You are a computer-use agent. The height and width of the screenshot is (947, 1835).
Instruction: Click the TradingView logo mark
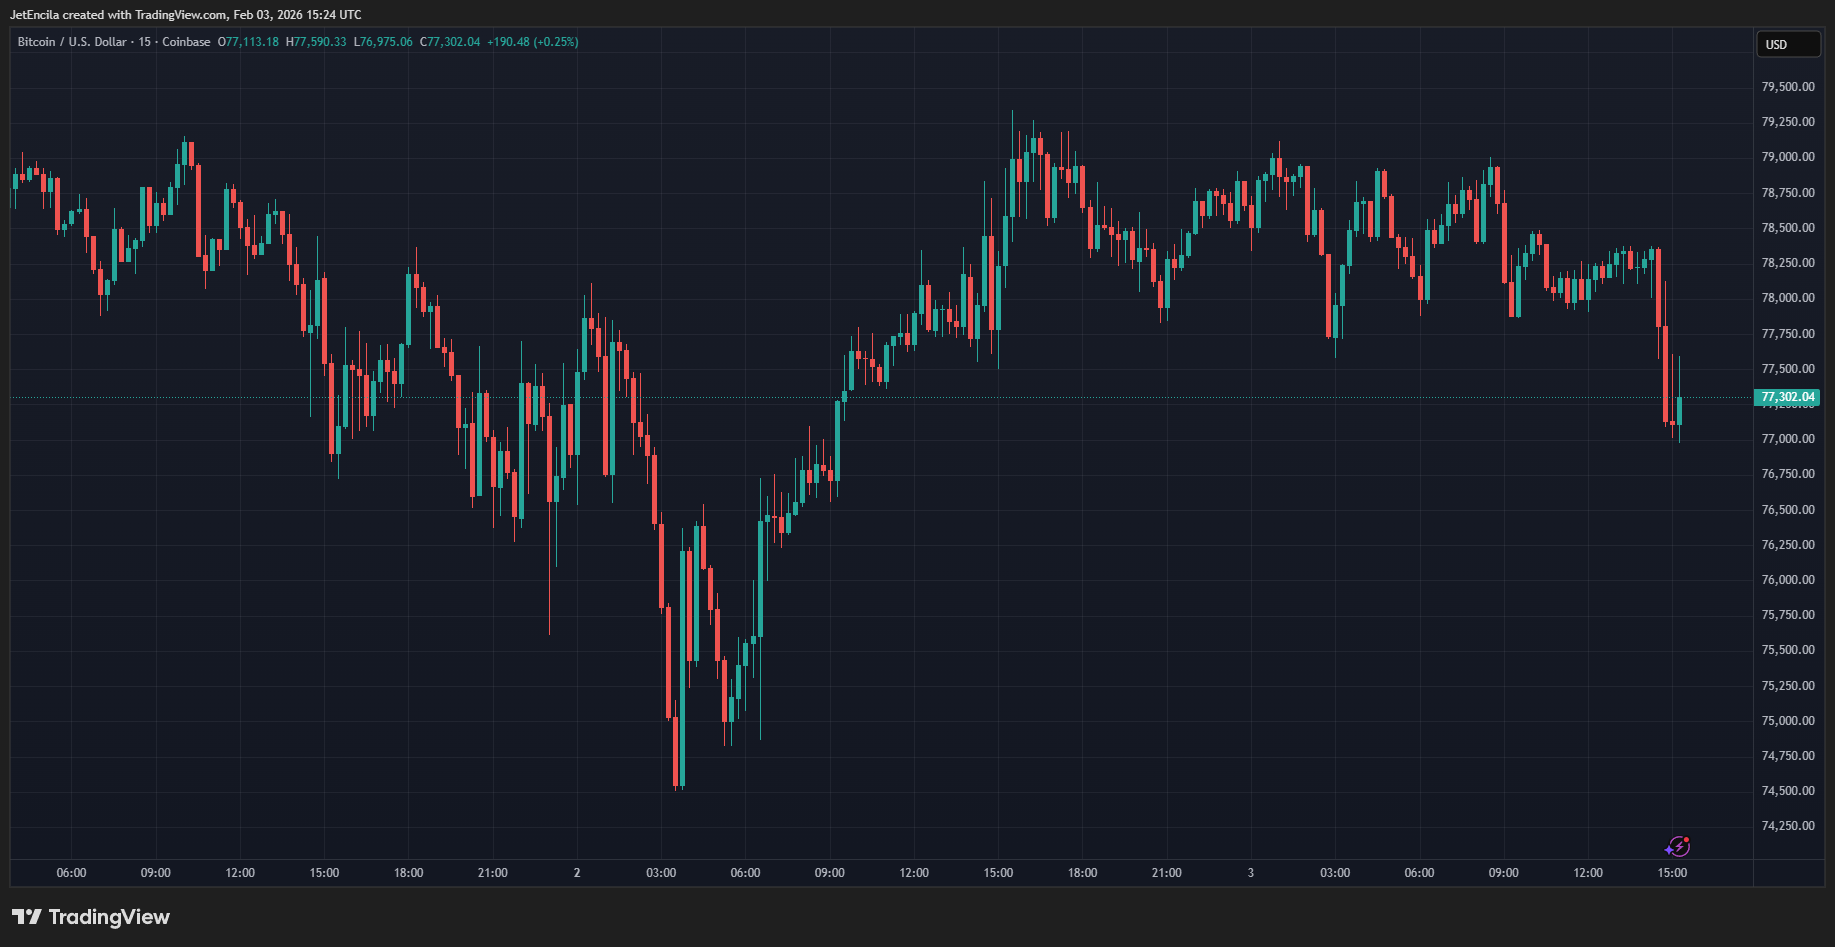pos(27,917)
